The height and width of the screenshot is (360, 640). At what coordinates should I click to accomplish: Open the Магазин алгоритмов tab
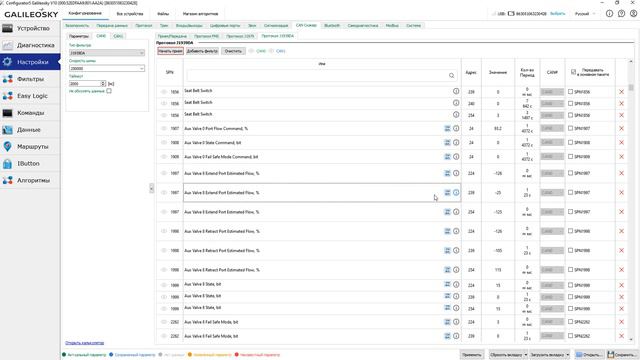200,14
